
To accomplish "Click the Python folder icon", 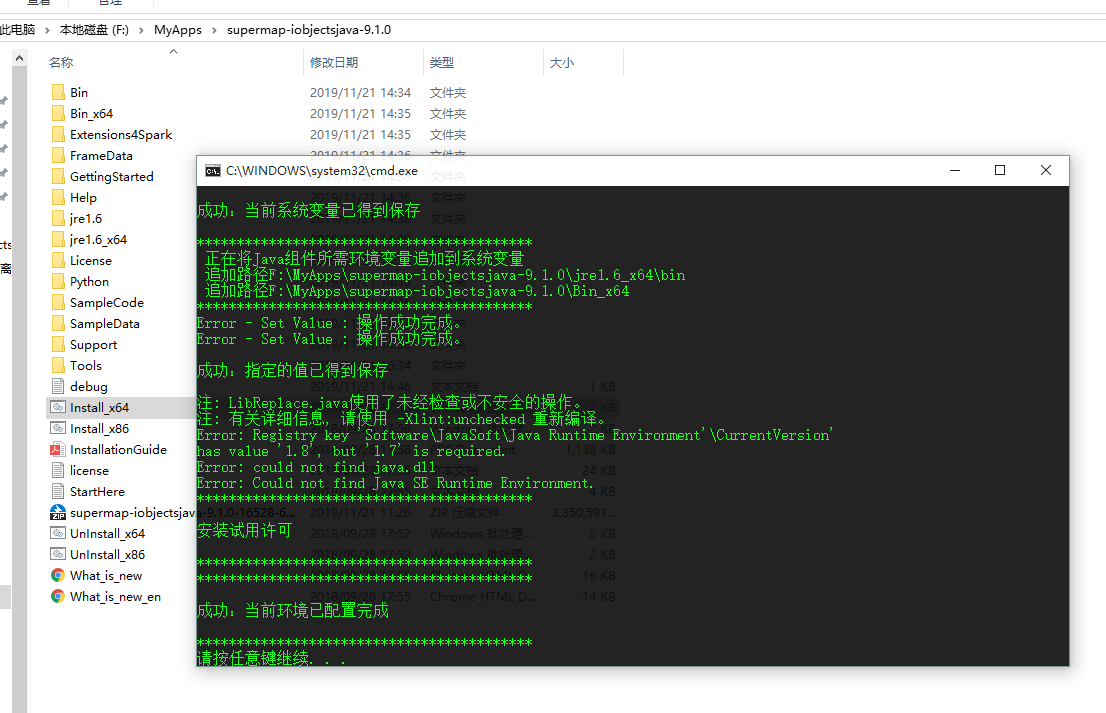I will point(58,281).
